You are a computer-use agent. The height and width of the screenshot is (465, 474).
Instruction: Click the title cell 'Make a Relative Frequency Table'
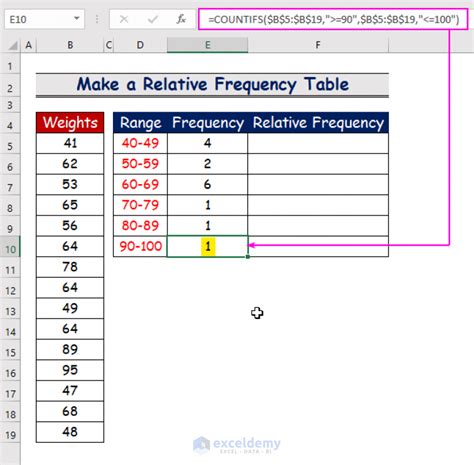(x=212, y=85)
